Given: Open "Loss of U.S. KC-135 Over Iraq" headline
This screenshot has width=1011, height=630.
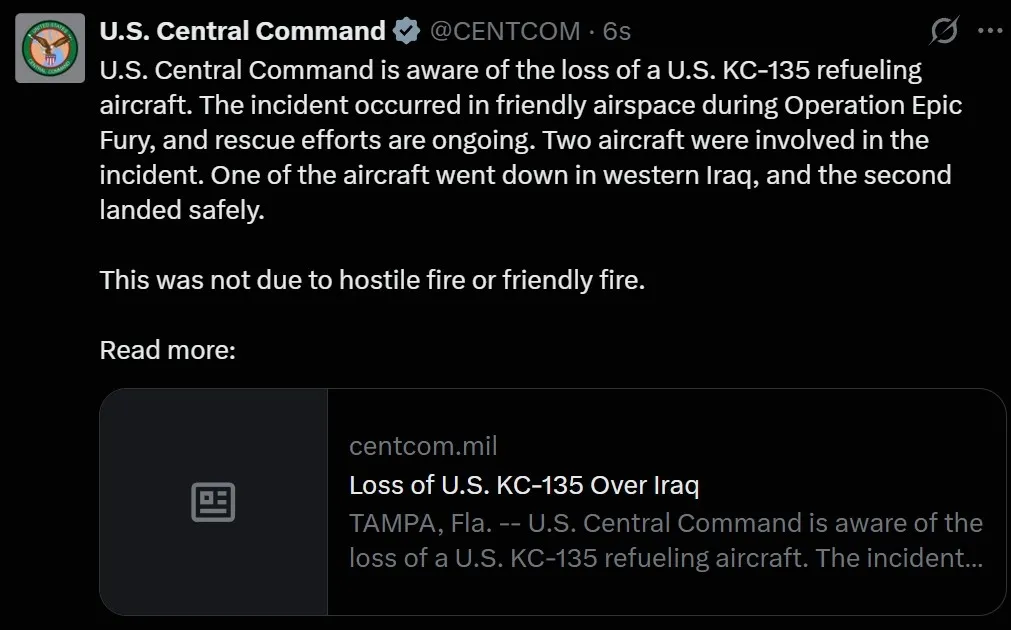Looking at the screenshot, I should [x=523, y=486].
